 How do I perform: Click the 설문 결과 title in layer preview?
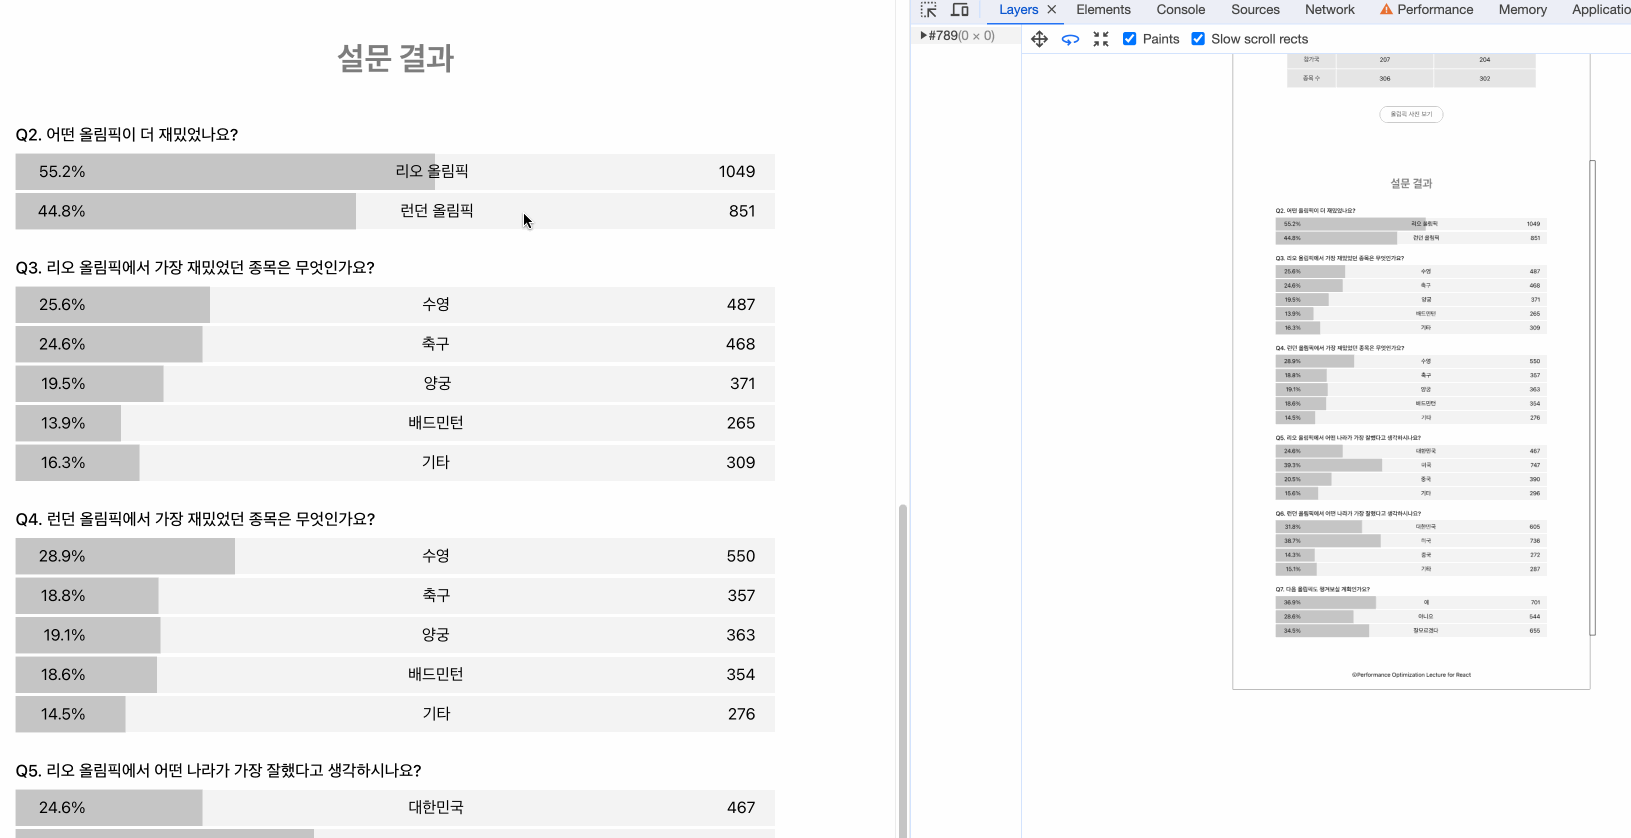coord(1411,184)
